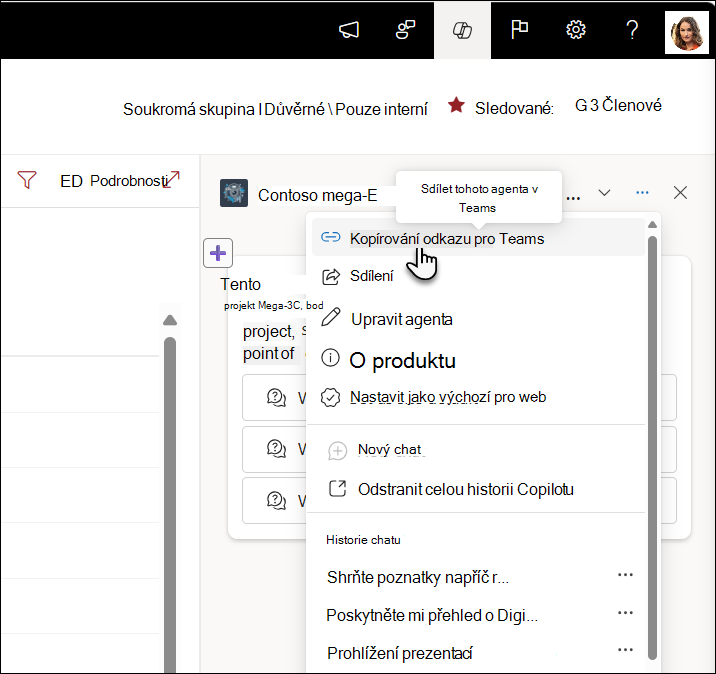Open more options for Prohlížení prezentací chat
This screenshot has height=674, width=716.
[625, 649]
